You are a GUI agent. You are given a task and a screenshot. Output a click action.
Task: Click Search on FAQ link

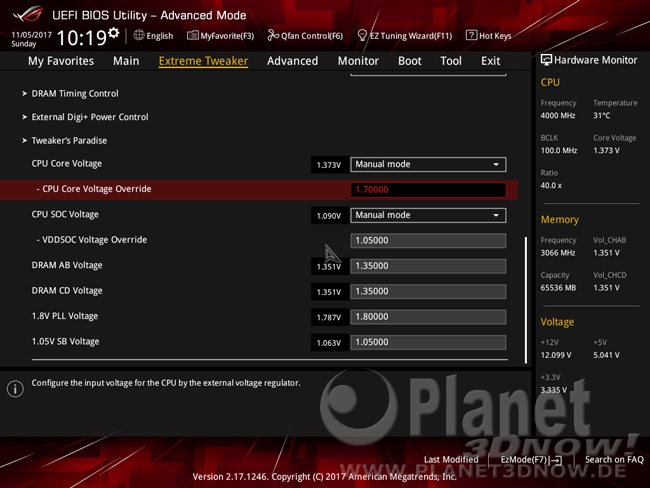point(614,459)
